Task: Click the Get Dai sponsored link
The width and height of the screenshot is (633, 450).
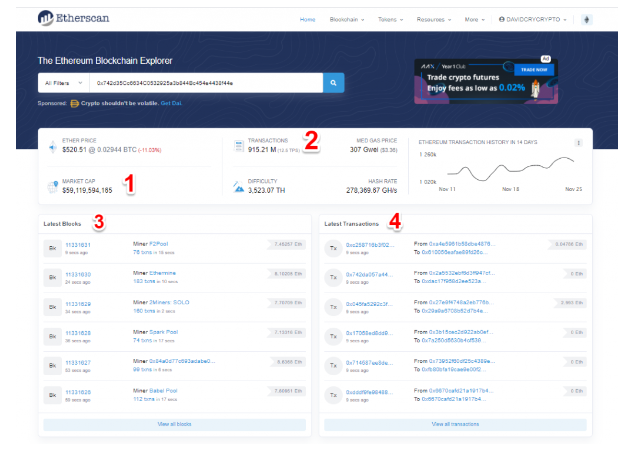Action: point(171,103)
